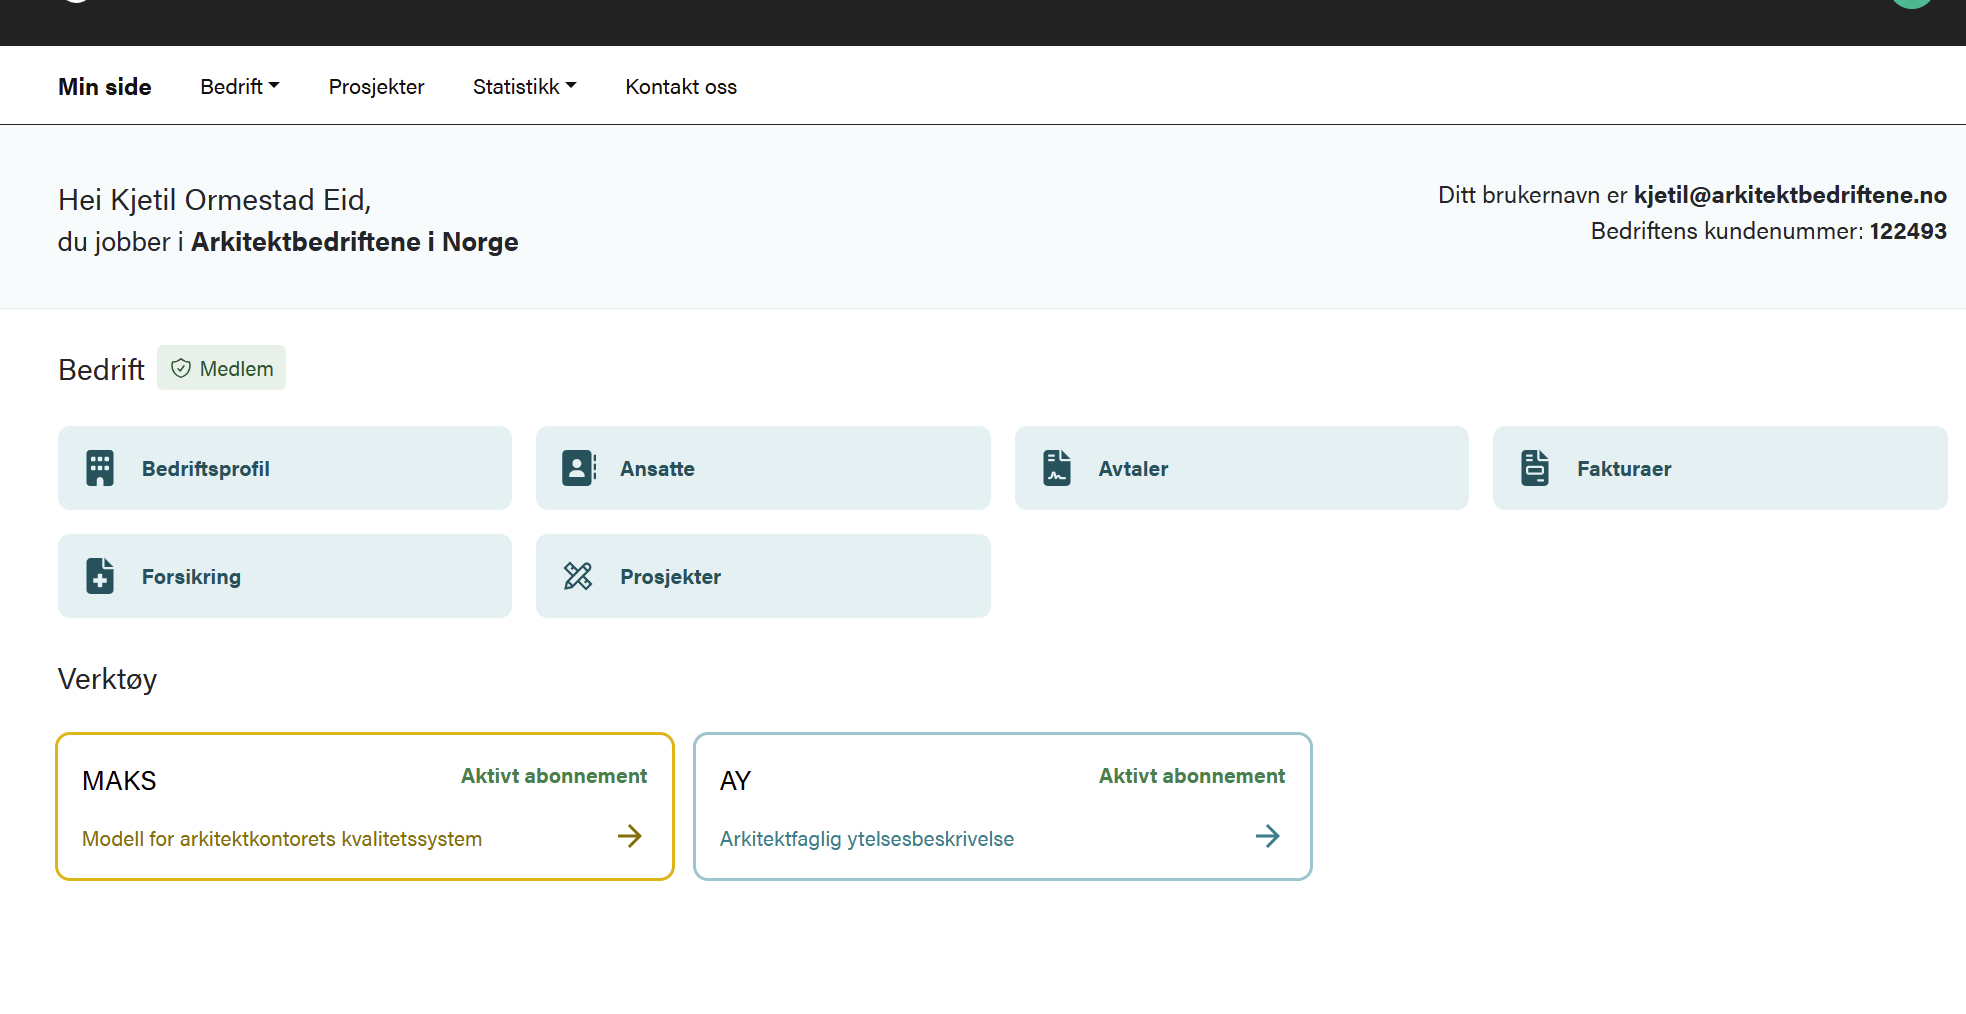1966x1014 pixels.
Task: Click the greeting Hei Kjetil Ormestad Eid
Action: pyautogui.click(x=215, y=200)
